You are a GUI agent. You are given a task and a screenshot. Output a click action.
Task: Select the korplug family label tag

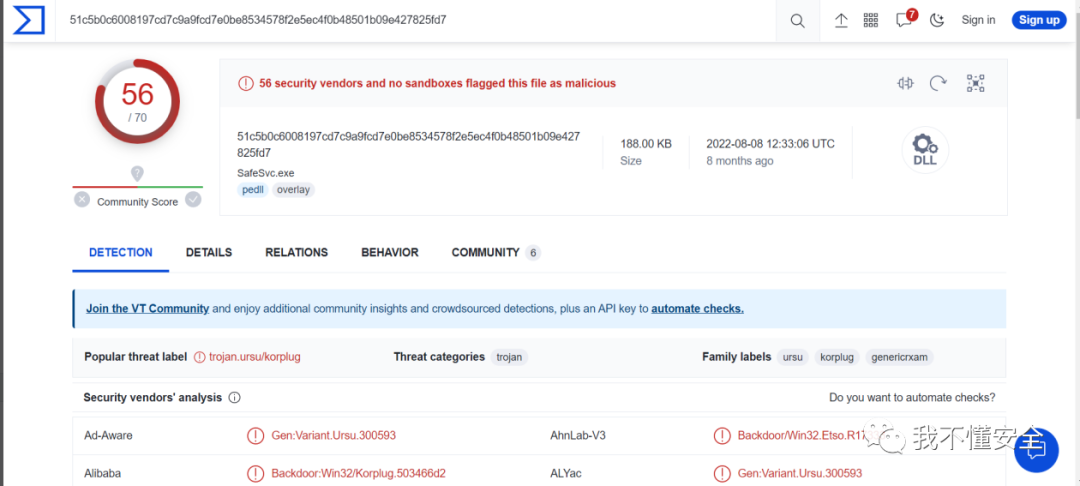pos(838,357)
